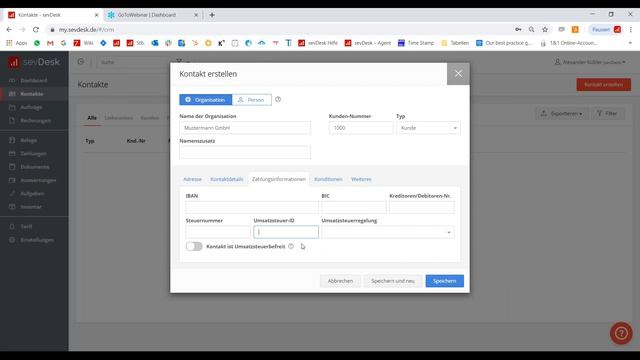Focus the Umsatzsteuer-ID field
640x360 pixels.
click(x=286, y=232)
